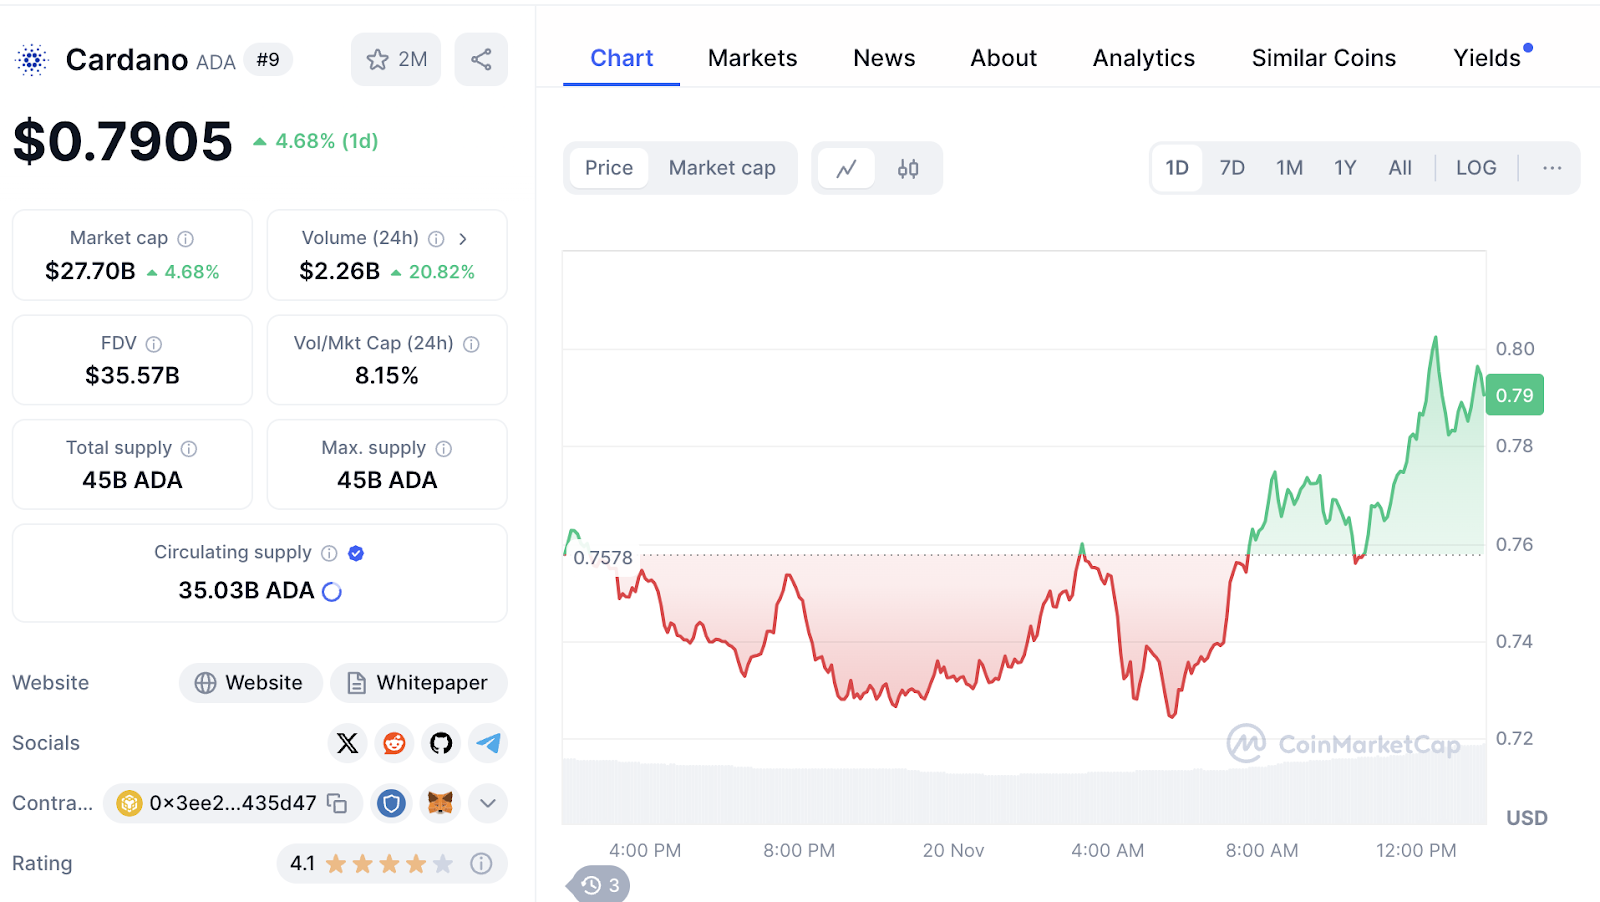Screen dimensions: 1600x902
Task: Add token to MetaMask via fox icon
Action: tap(440, 803)
